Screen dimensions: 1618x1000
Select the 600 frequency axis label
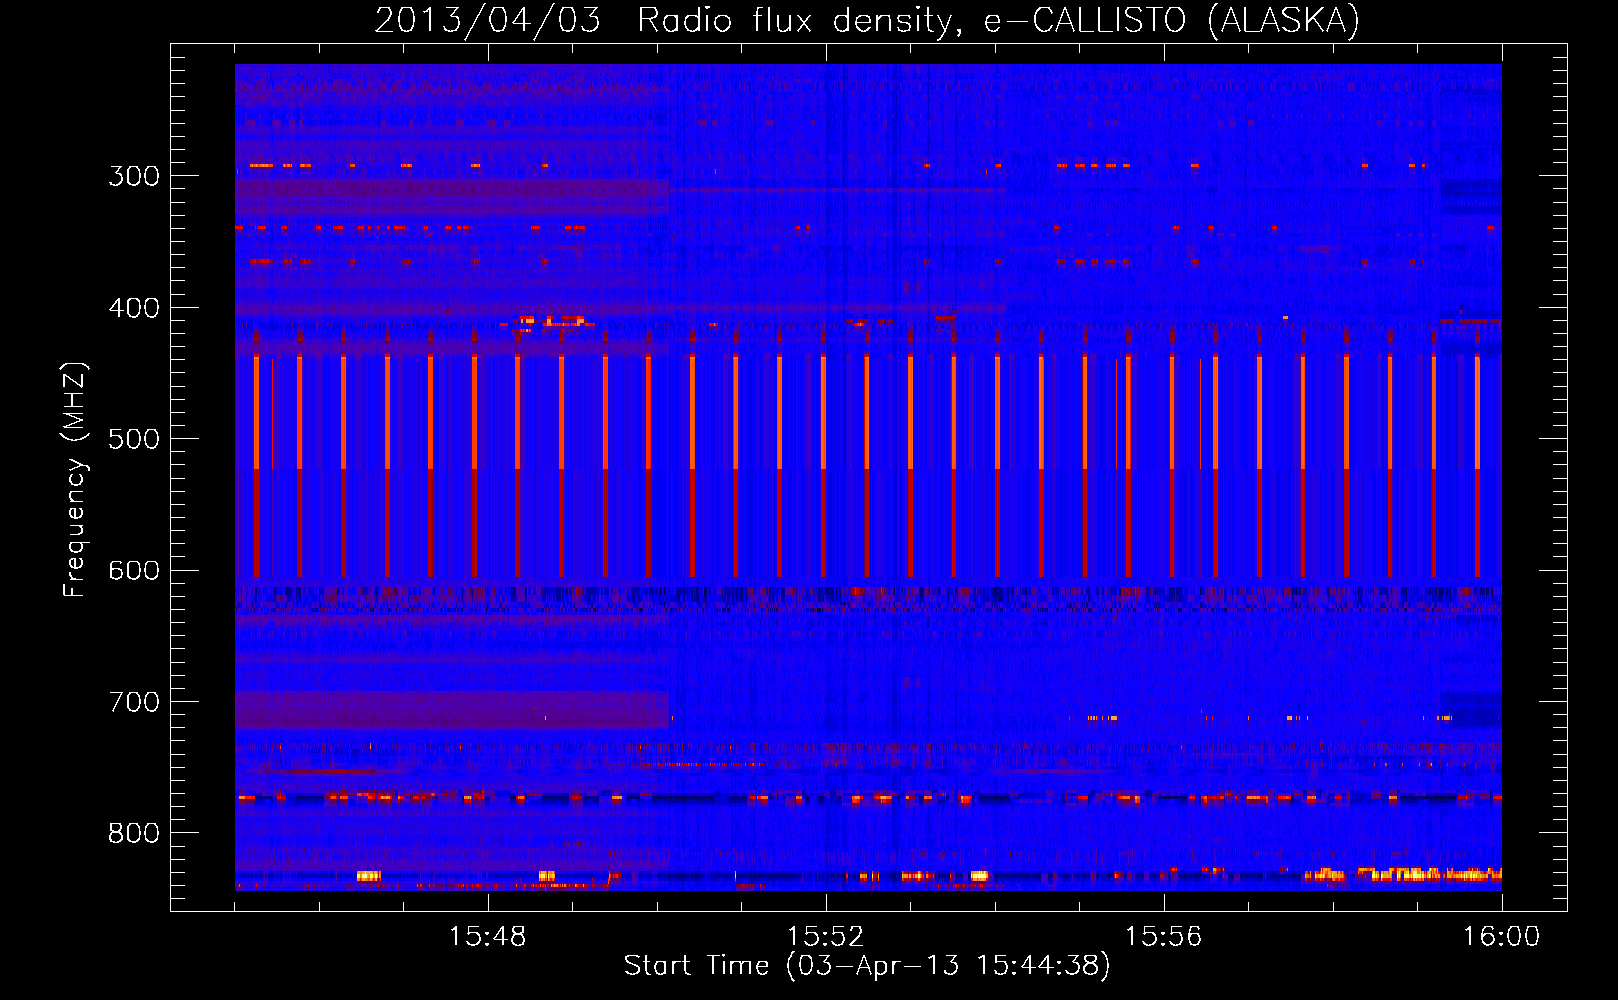pyautogui.click(x=134, y=571)
